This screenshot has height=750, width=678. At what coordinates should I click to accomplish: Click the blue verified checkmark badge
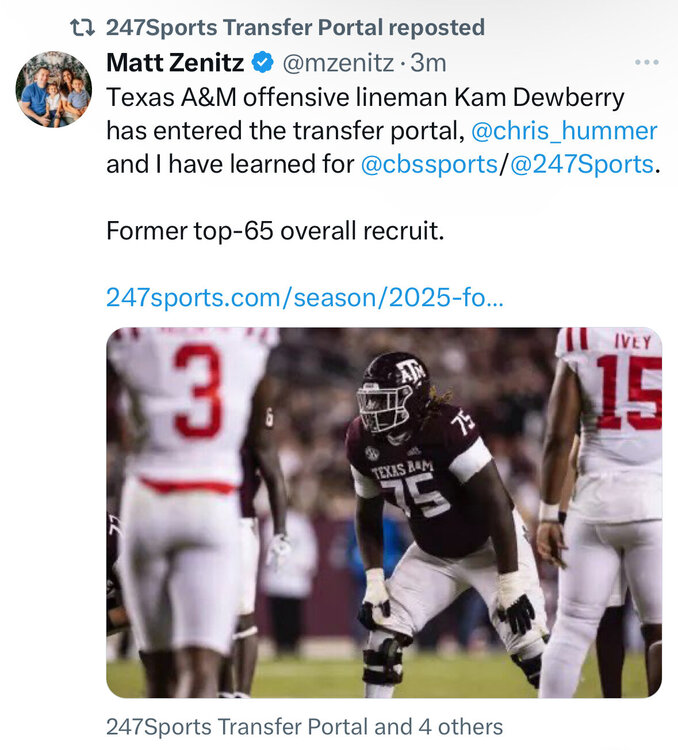262,64
